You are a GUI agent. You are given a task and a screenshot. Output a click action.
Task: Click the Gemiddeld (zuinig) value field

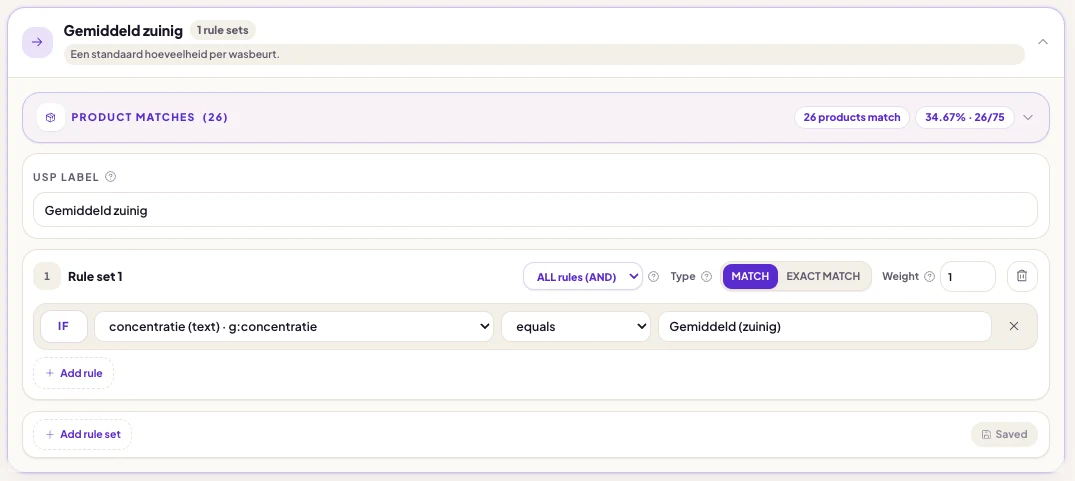click(825, 327)
